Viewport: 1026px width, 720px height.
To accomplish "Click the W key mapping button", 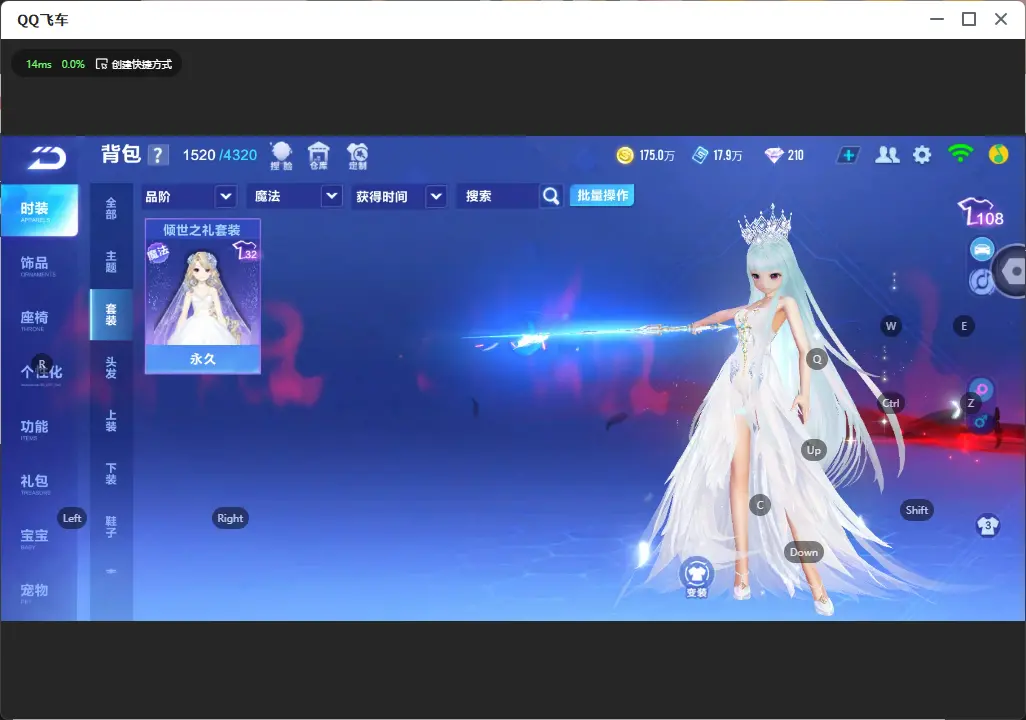I will (x=891, y=326).
